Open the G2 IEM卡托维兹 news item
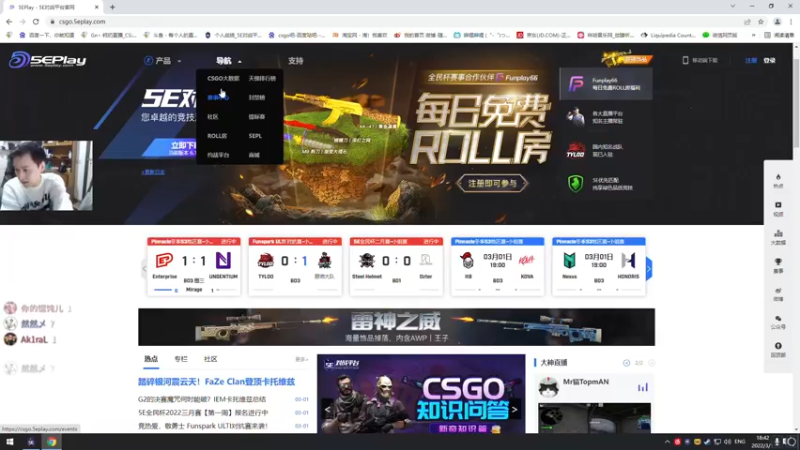This screenshot has width=800, height=450. [x=202, y=399]
